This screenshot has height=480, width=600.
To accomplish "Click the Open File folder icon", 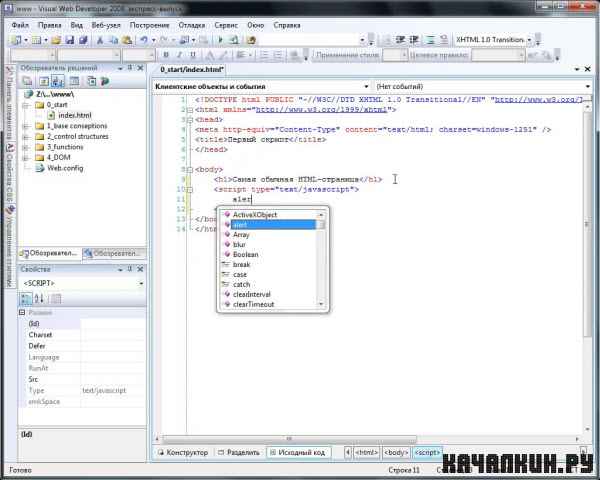I will 56,40.
